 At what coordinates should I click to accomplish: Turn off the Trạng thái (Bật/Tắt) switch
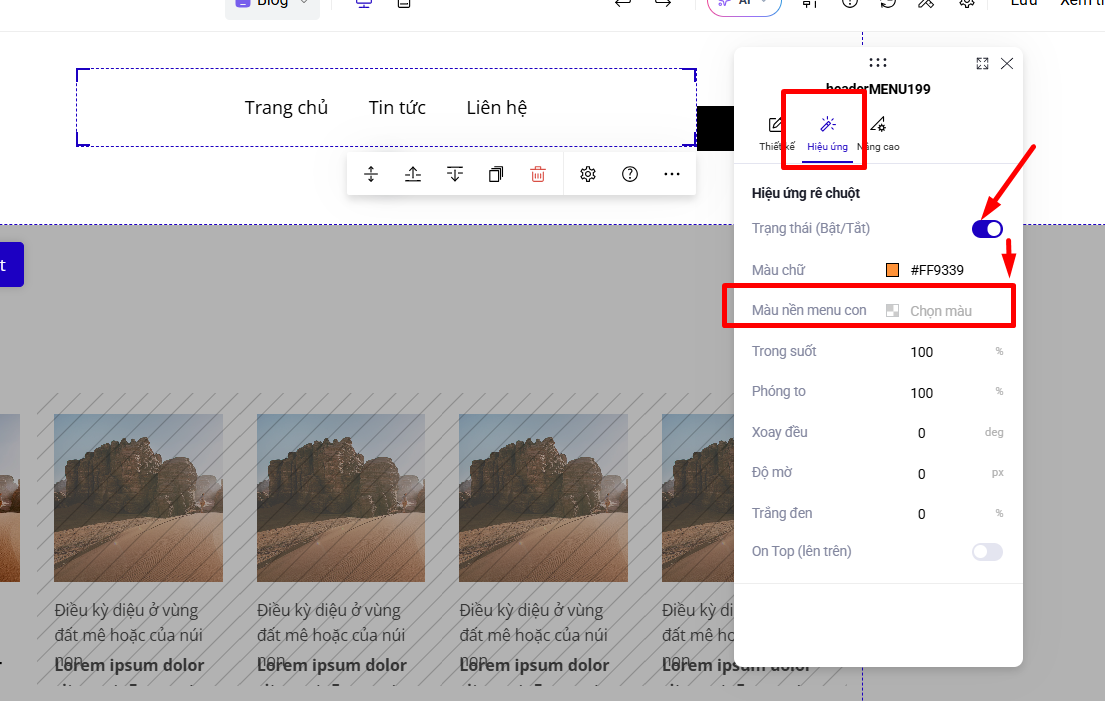click(x=987, y=229)
